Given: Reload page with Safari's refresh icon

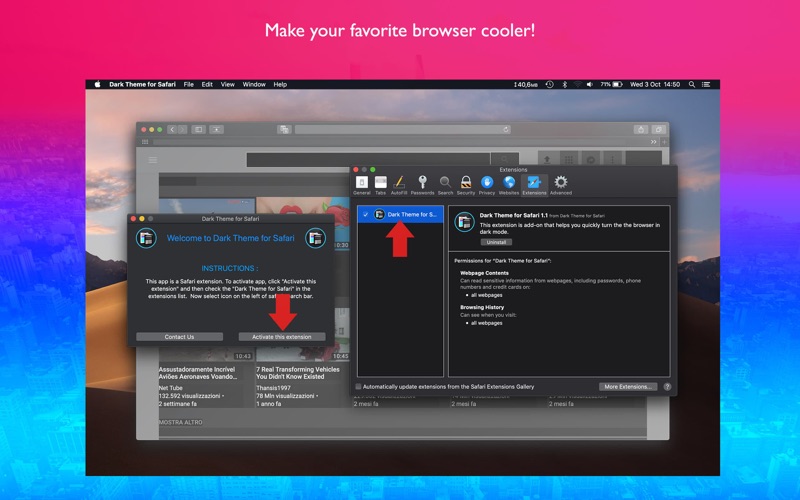Looking at the screenshot, I should pos(506,130).
